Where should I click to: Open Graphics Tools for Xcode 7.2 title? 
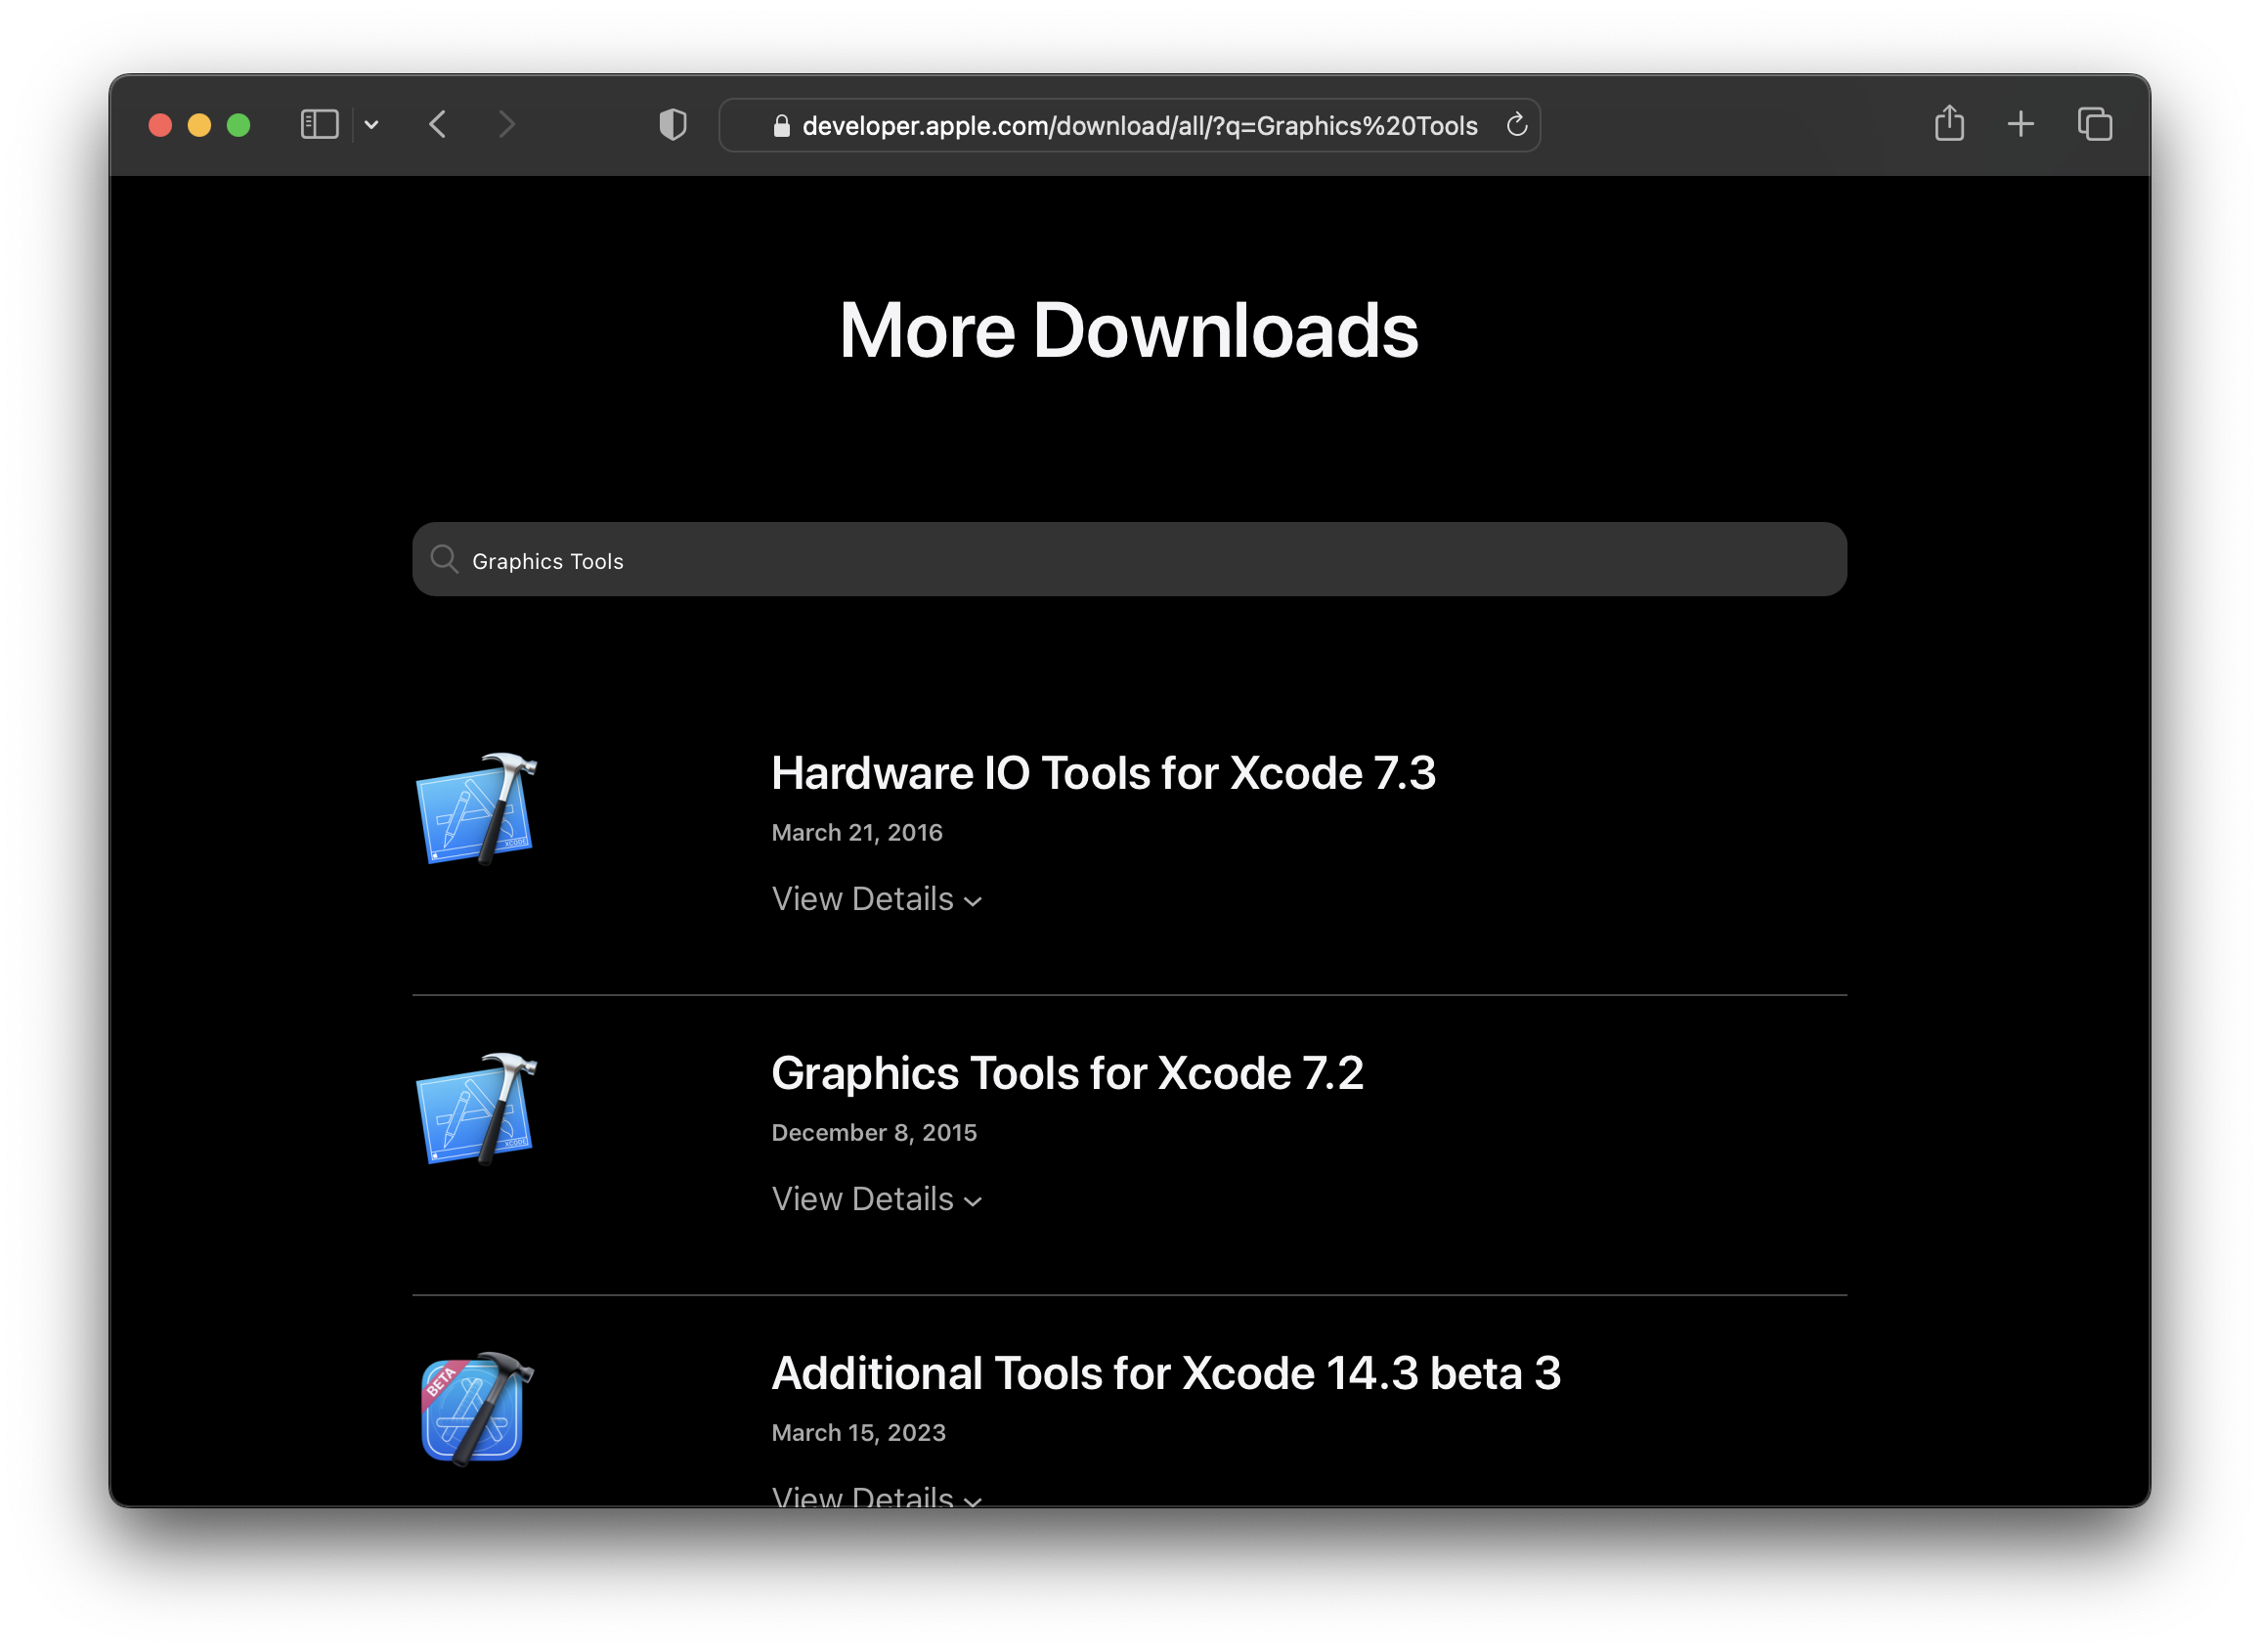(x=1066, y=1073)
